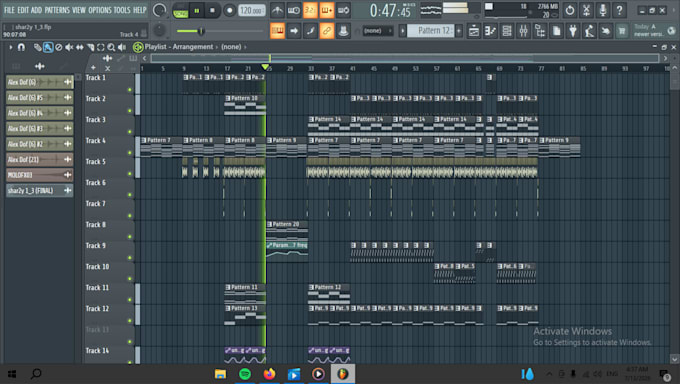Mute Track 4 via its green LED
Image resolution: width=680 pixels, height=384 pixels.
click(x=130, y=153)
